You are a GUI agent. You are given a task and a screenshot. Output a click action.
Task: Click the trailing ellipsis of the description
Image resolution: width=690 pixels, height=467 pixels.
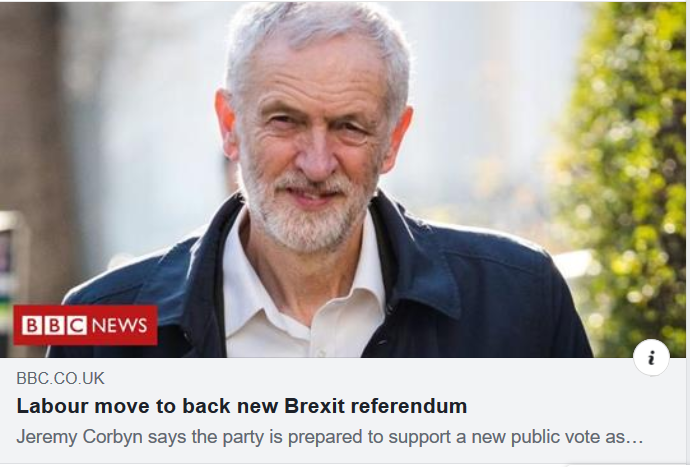point(634,438)
